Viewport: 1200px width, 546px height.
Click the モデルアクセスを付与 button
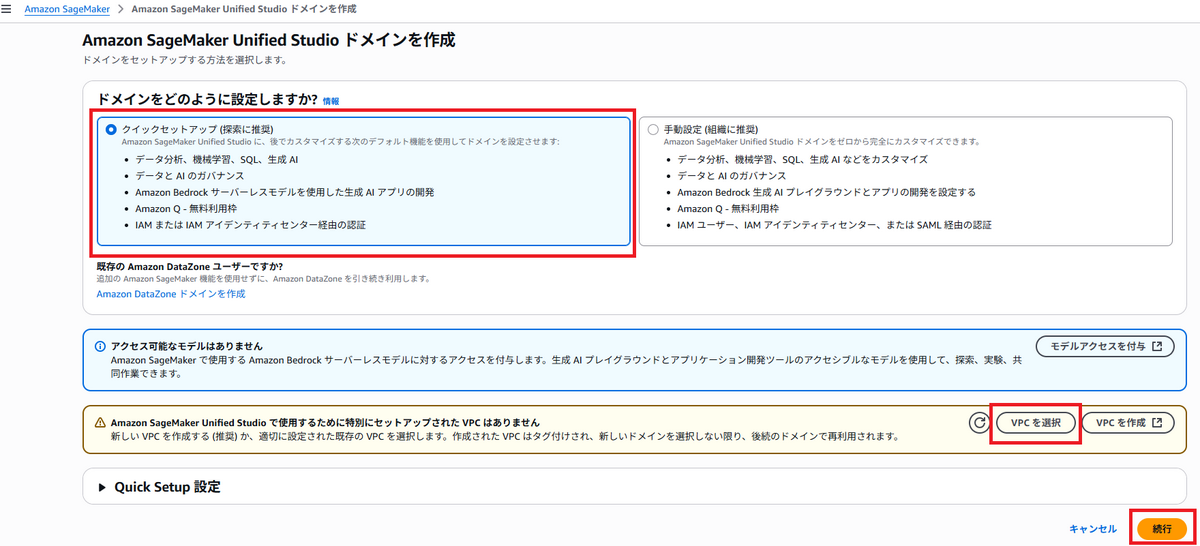1103,346
